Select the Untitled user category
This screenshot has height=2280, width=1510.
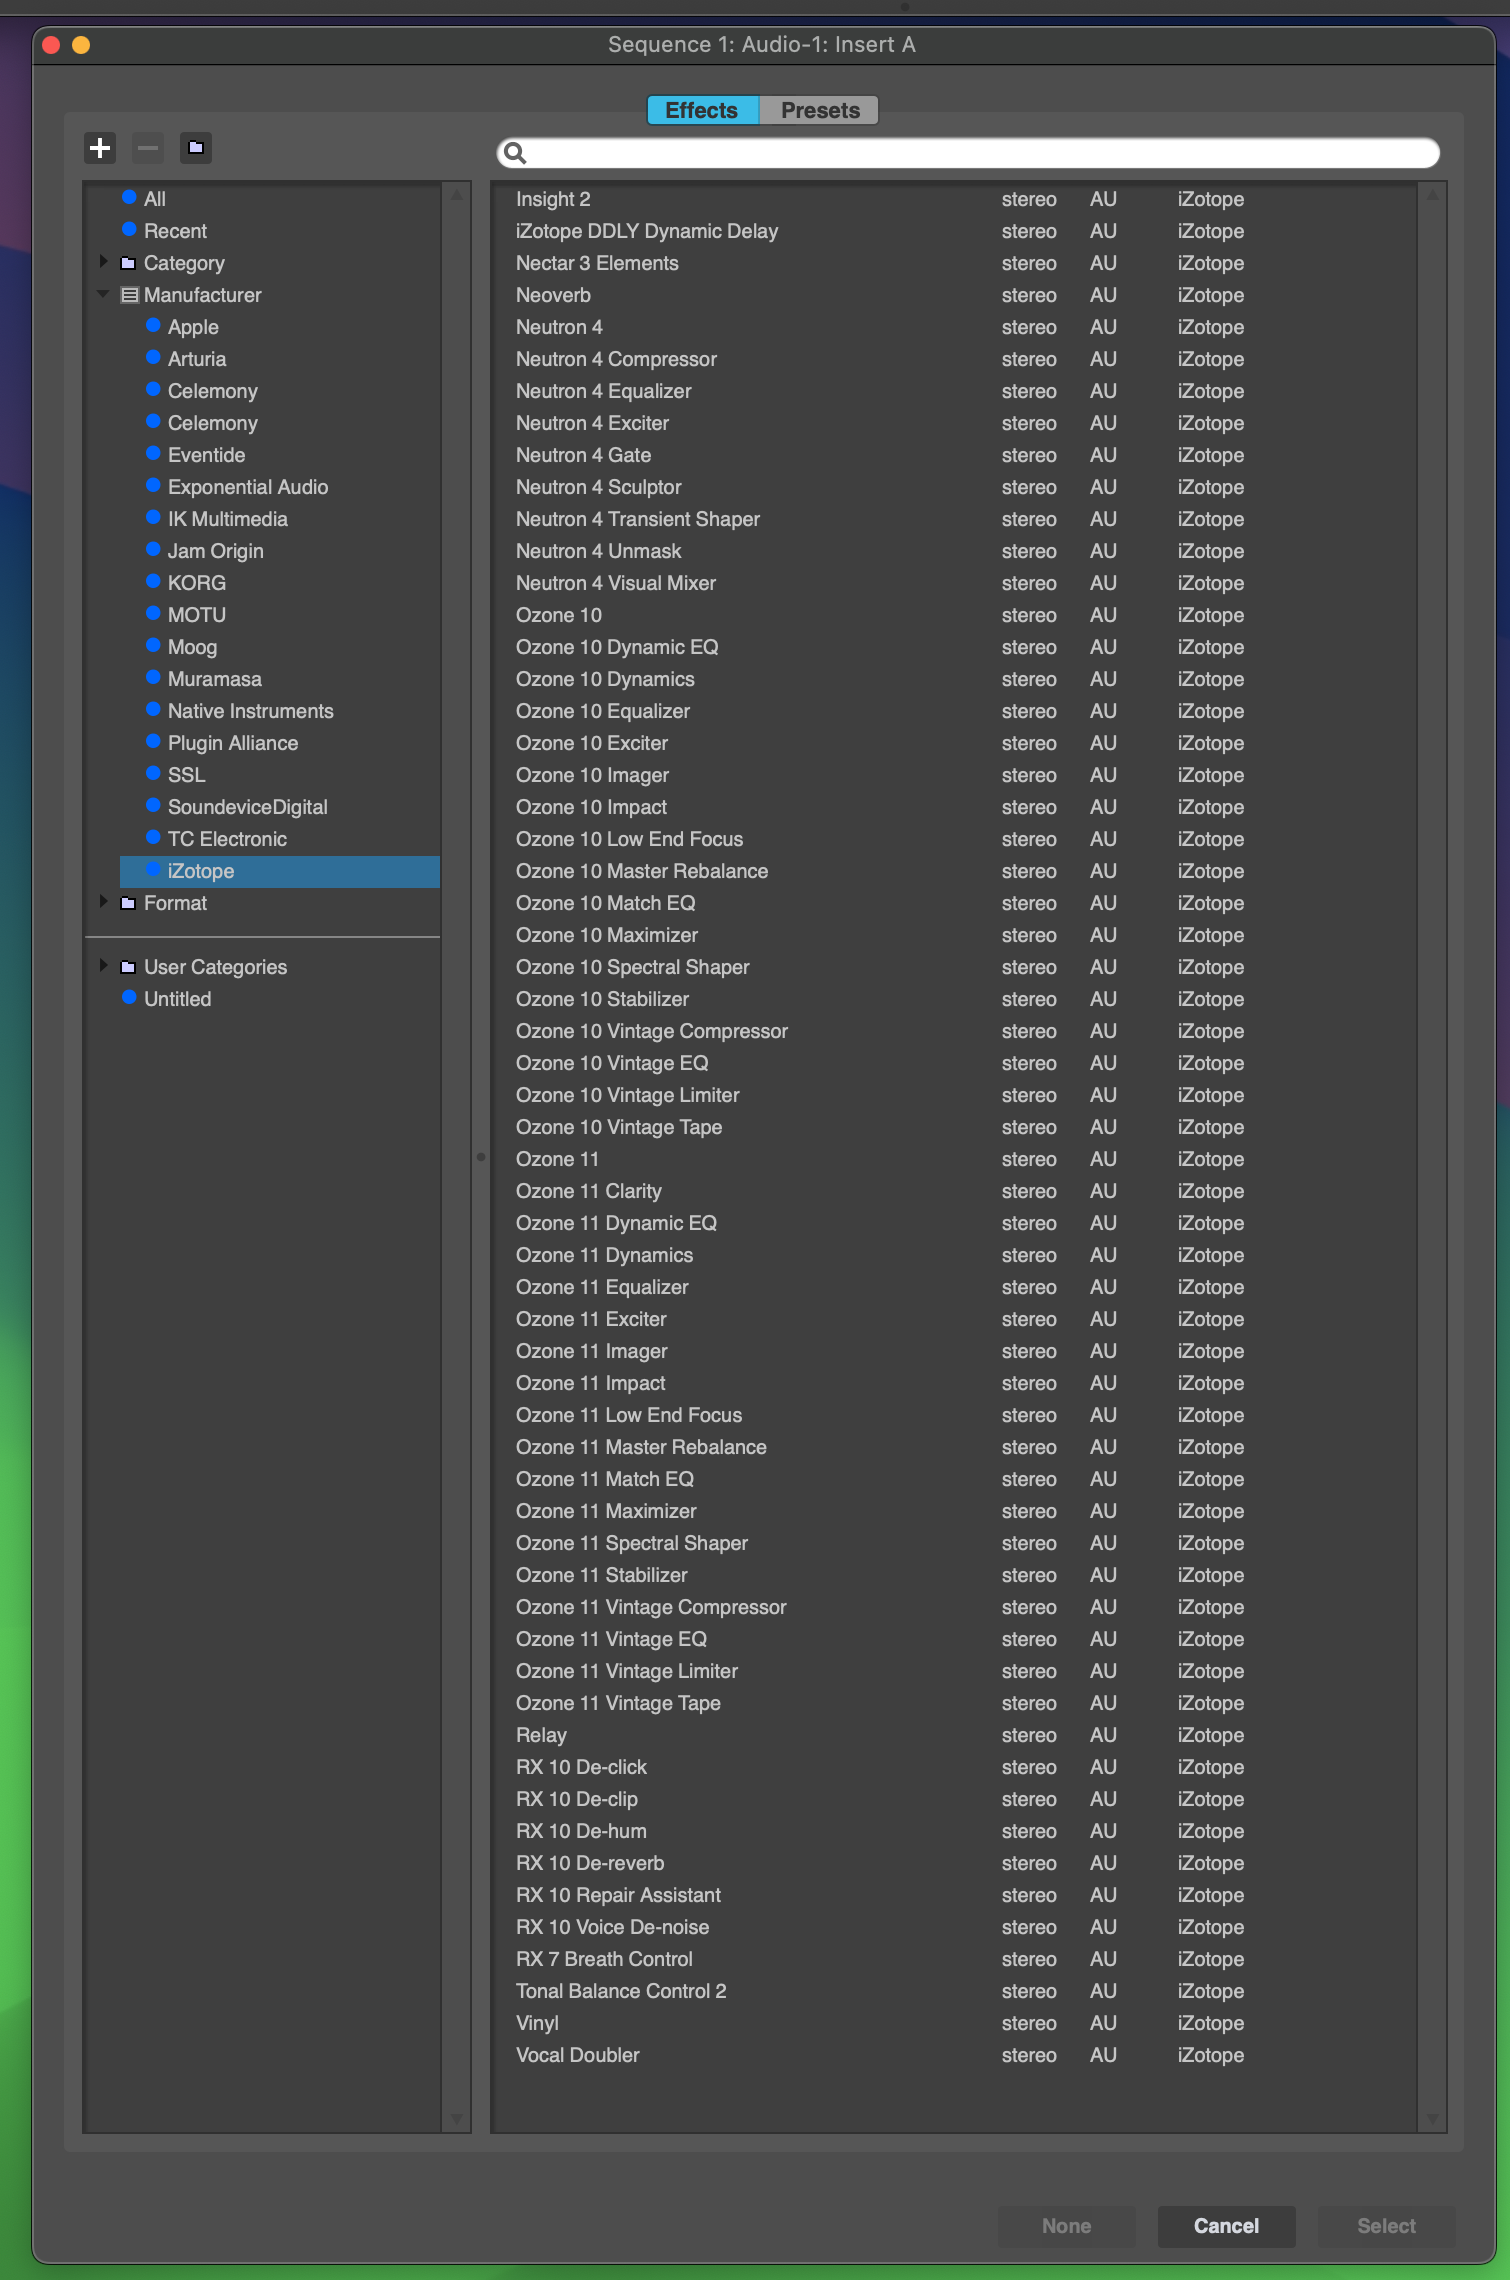[177, 999]
